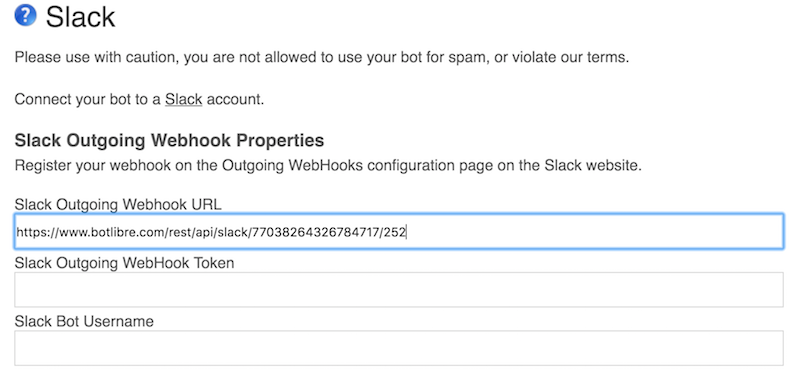Click into the Slack Bot Username field
800x385 pixels.
(x=399, y=348)
